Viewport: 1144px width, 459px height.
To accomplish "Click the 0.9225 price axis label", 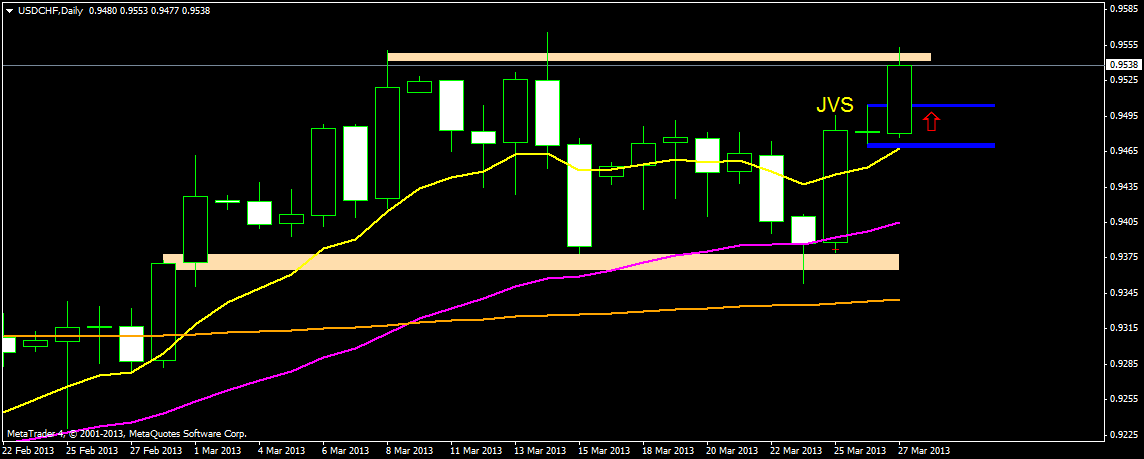I will 1123,434.
